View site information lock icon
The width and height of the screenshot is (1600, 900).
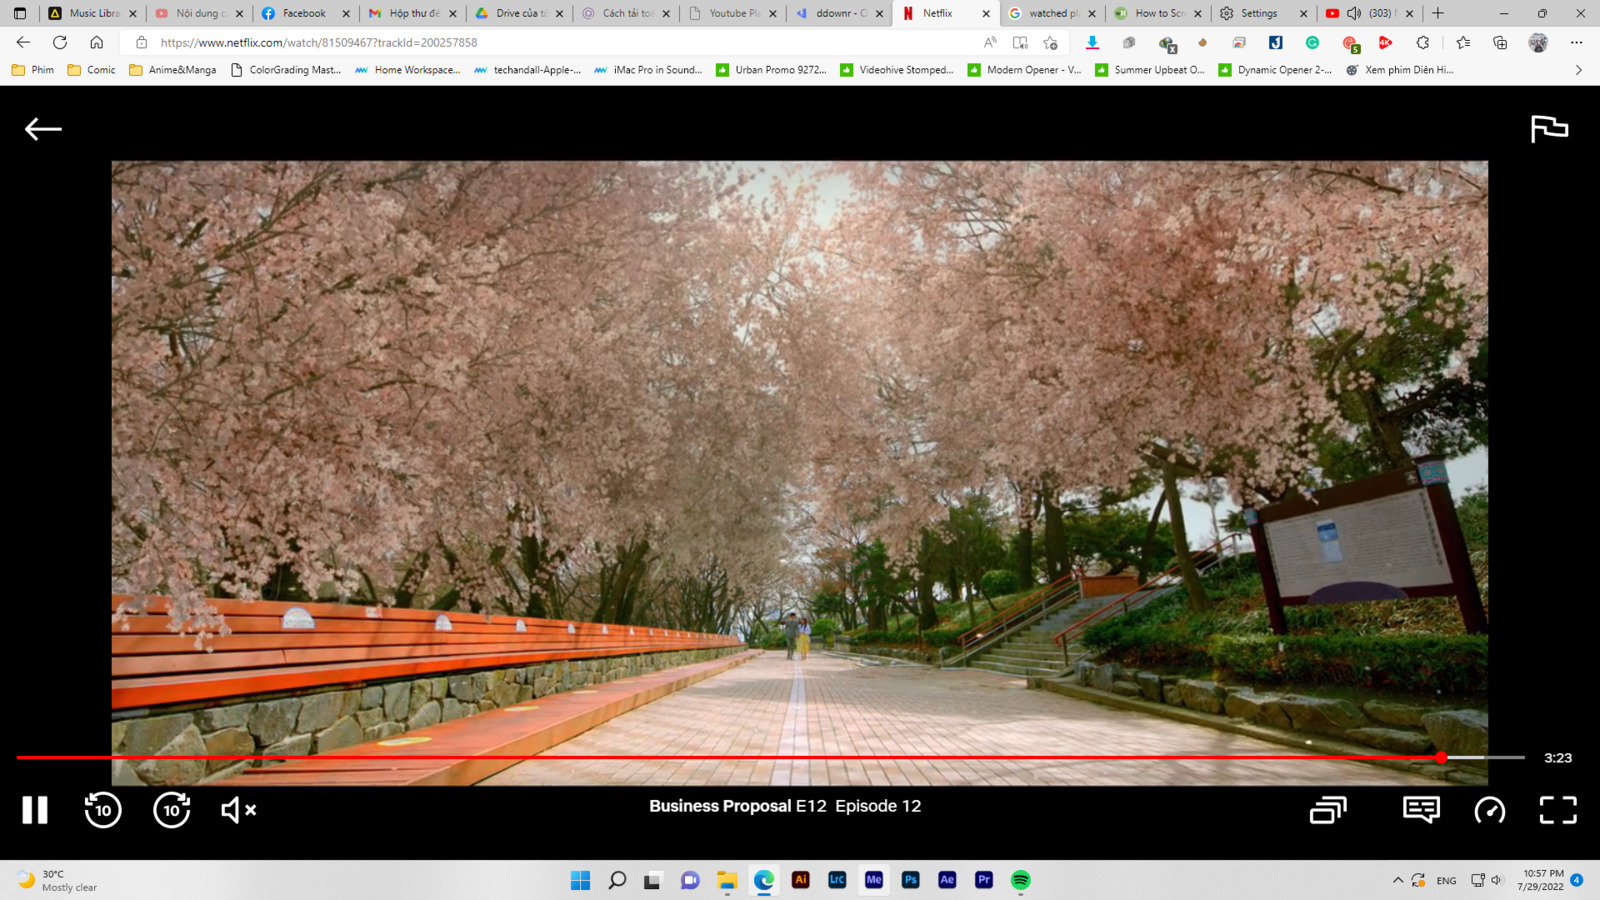tap(141, 43)
